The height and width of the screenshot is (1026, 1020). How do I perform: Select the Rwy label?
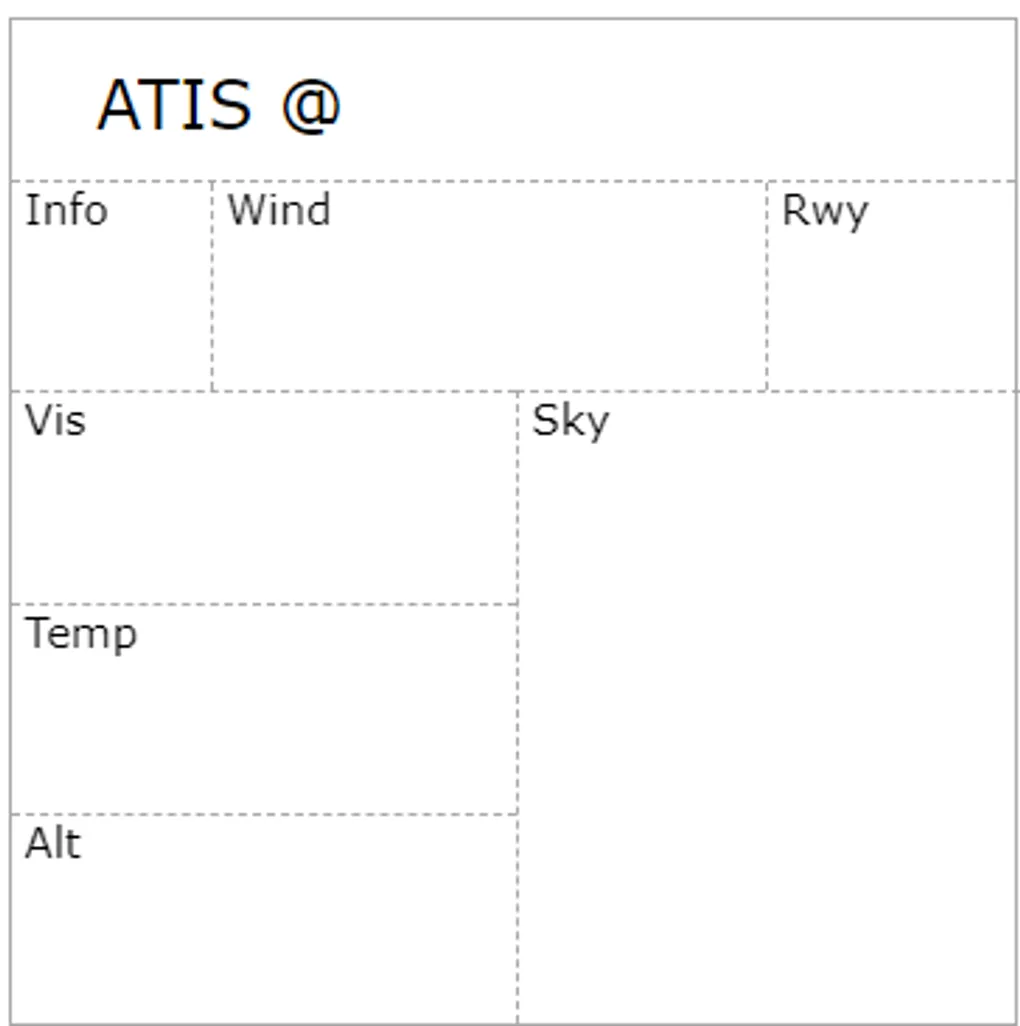[x=825, y=212]
